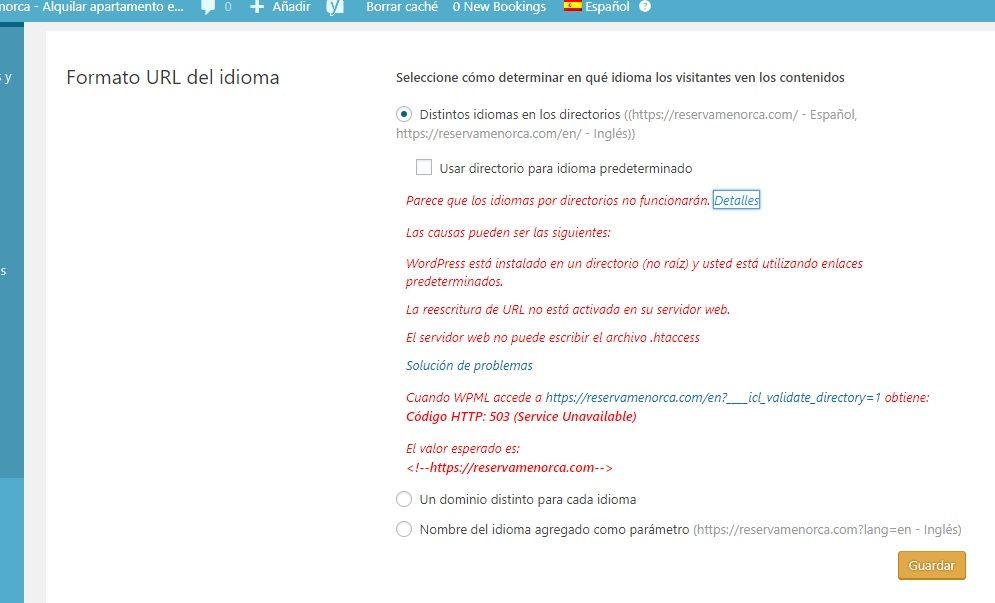Open the WPML help question mark icon
Image resolution: width=995 pixels, height=603 pixels.
coord(645,6)
